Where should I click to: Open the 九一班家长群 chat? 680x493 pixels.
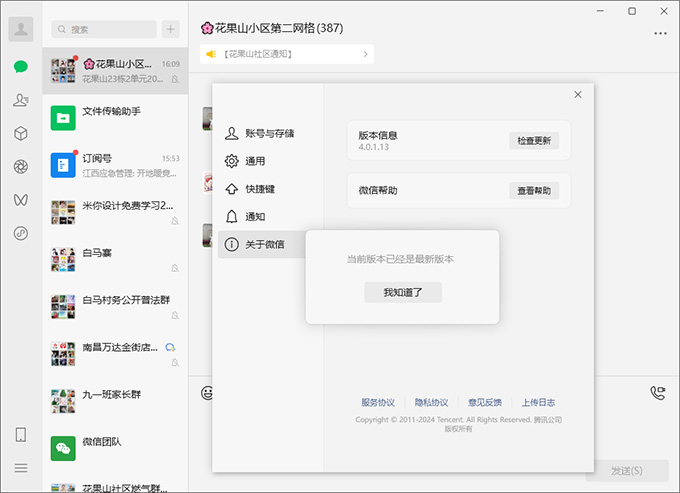click(115, 402)
